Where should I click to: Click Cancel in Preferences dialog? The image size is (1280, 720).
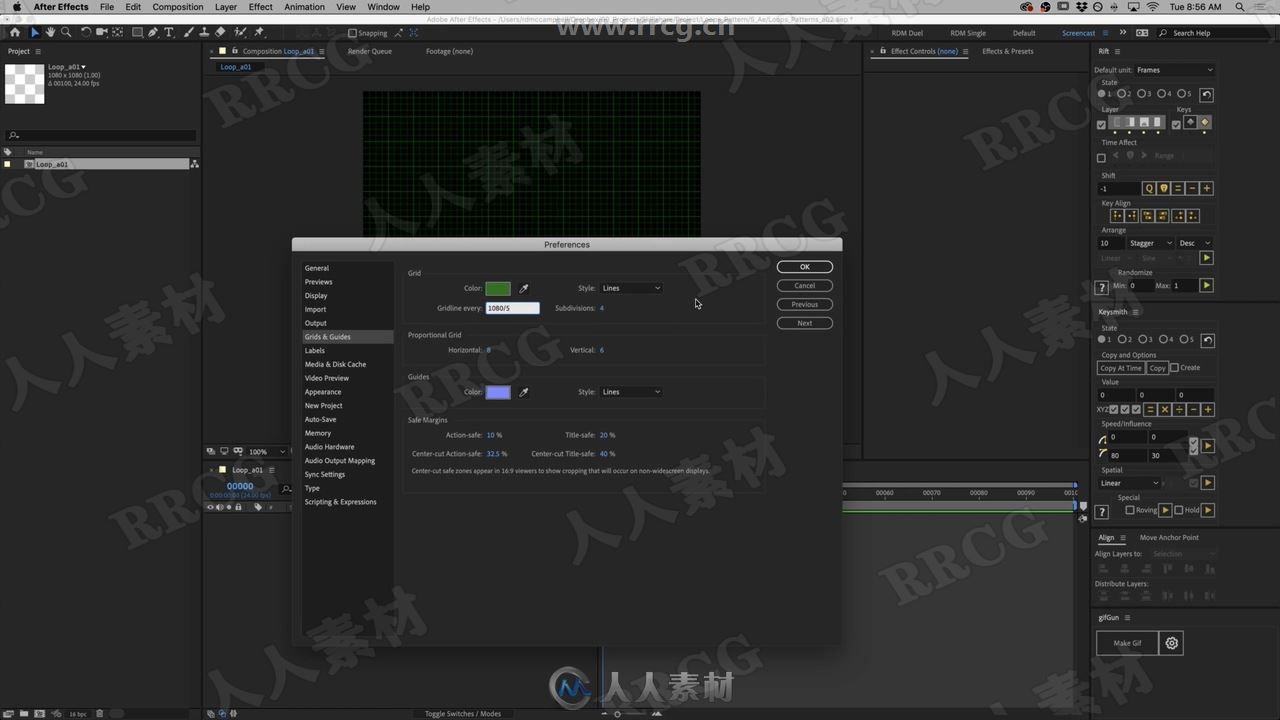point(805,286)
